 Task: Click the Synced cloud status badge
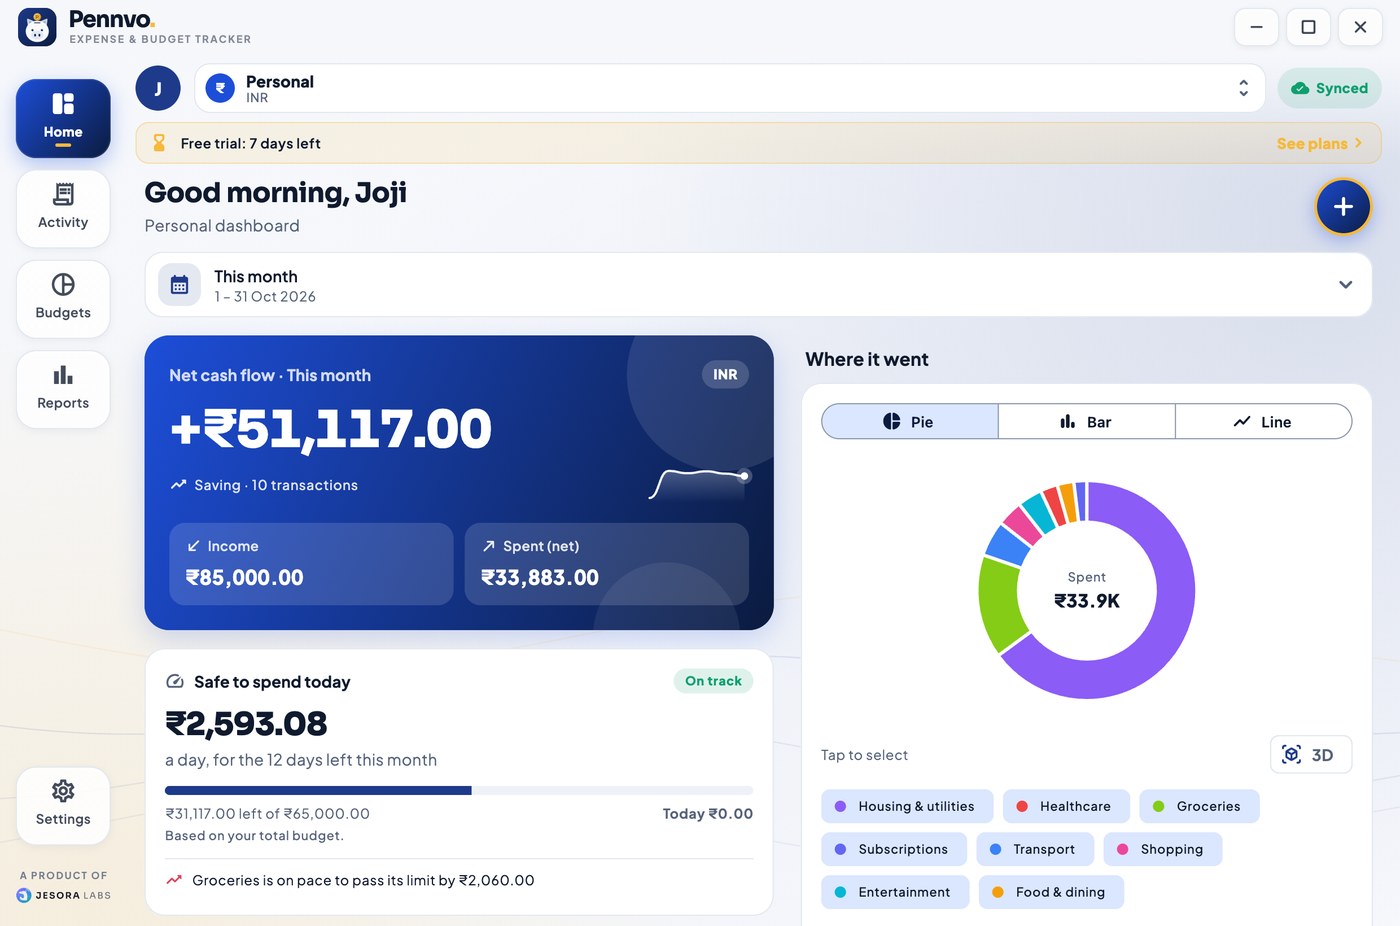click(x=1329, y=88)
